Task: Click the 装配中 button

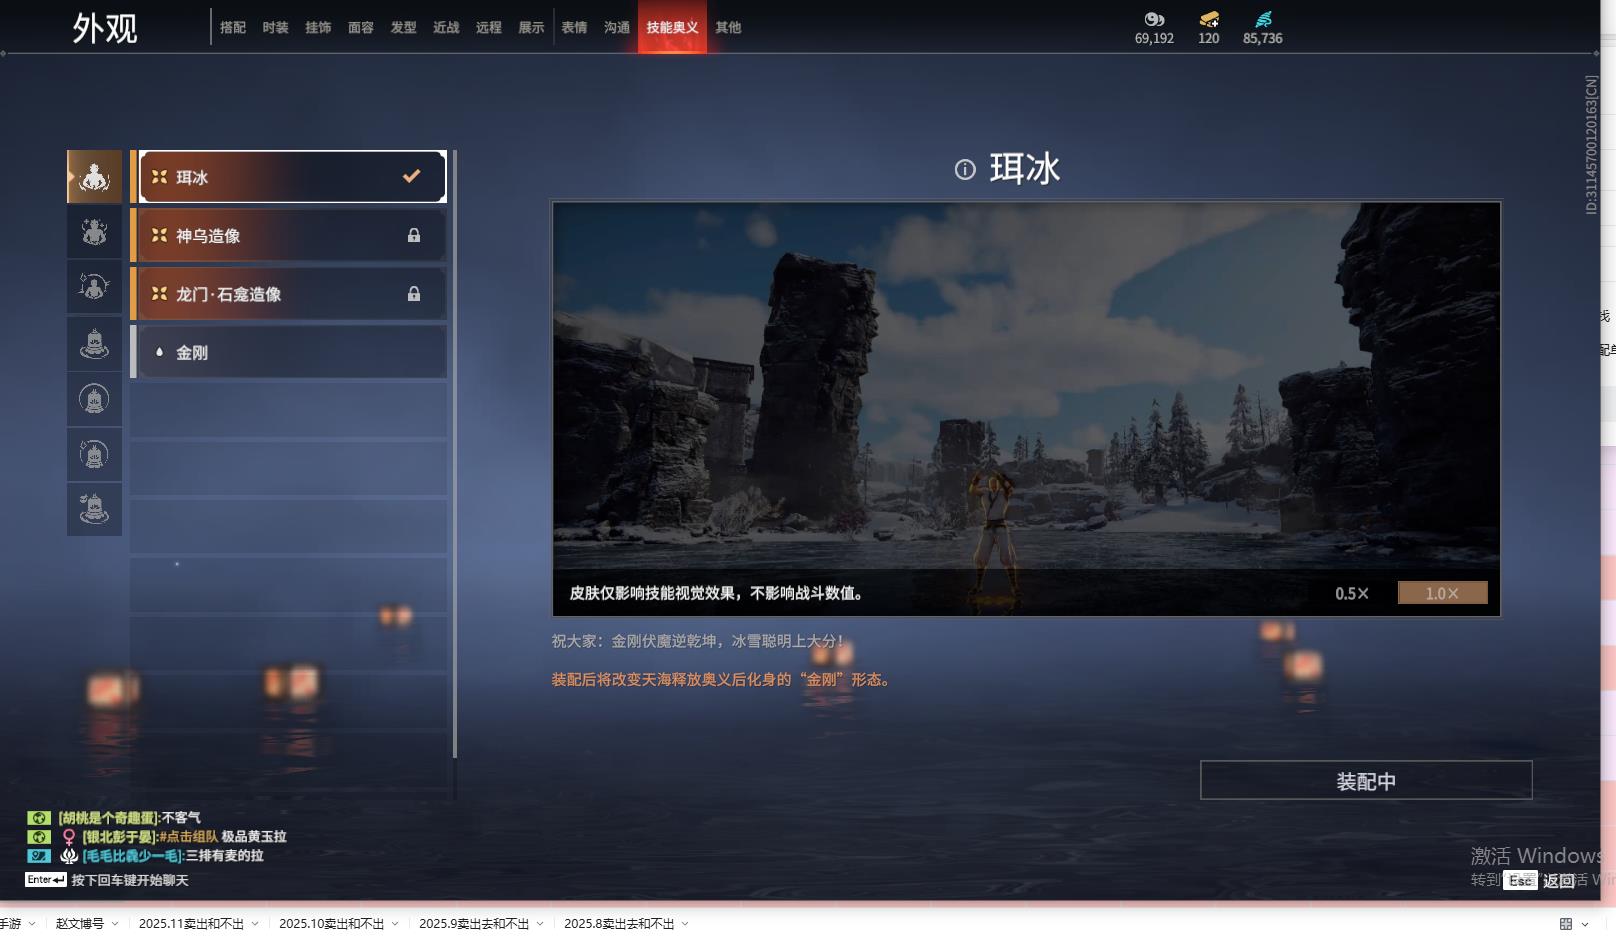Action: (x=1366, y=781)
